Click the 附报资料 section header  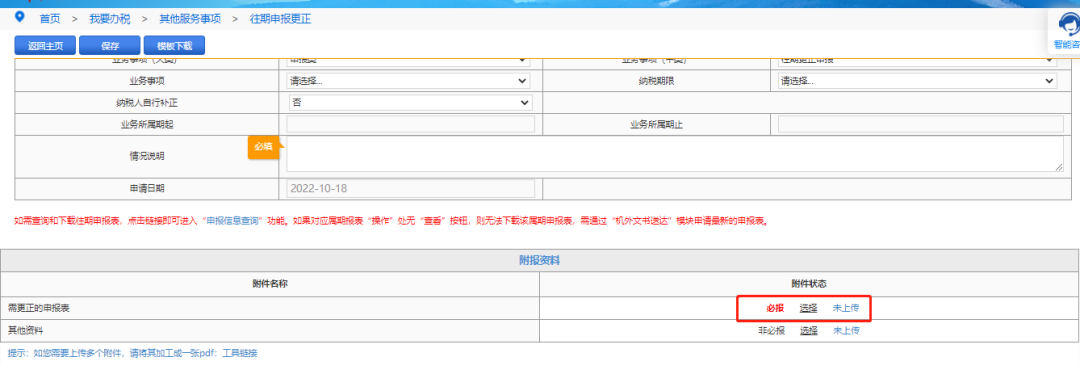click(x=539, y=261)
